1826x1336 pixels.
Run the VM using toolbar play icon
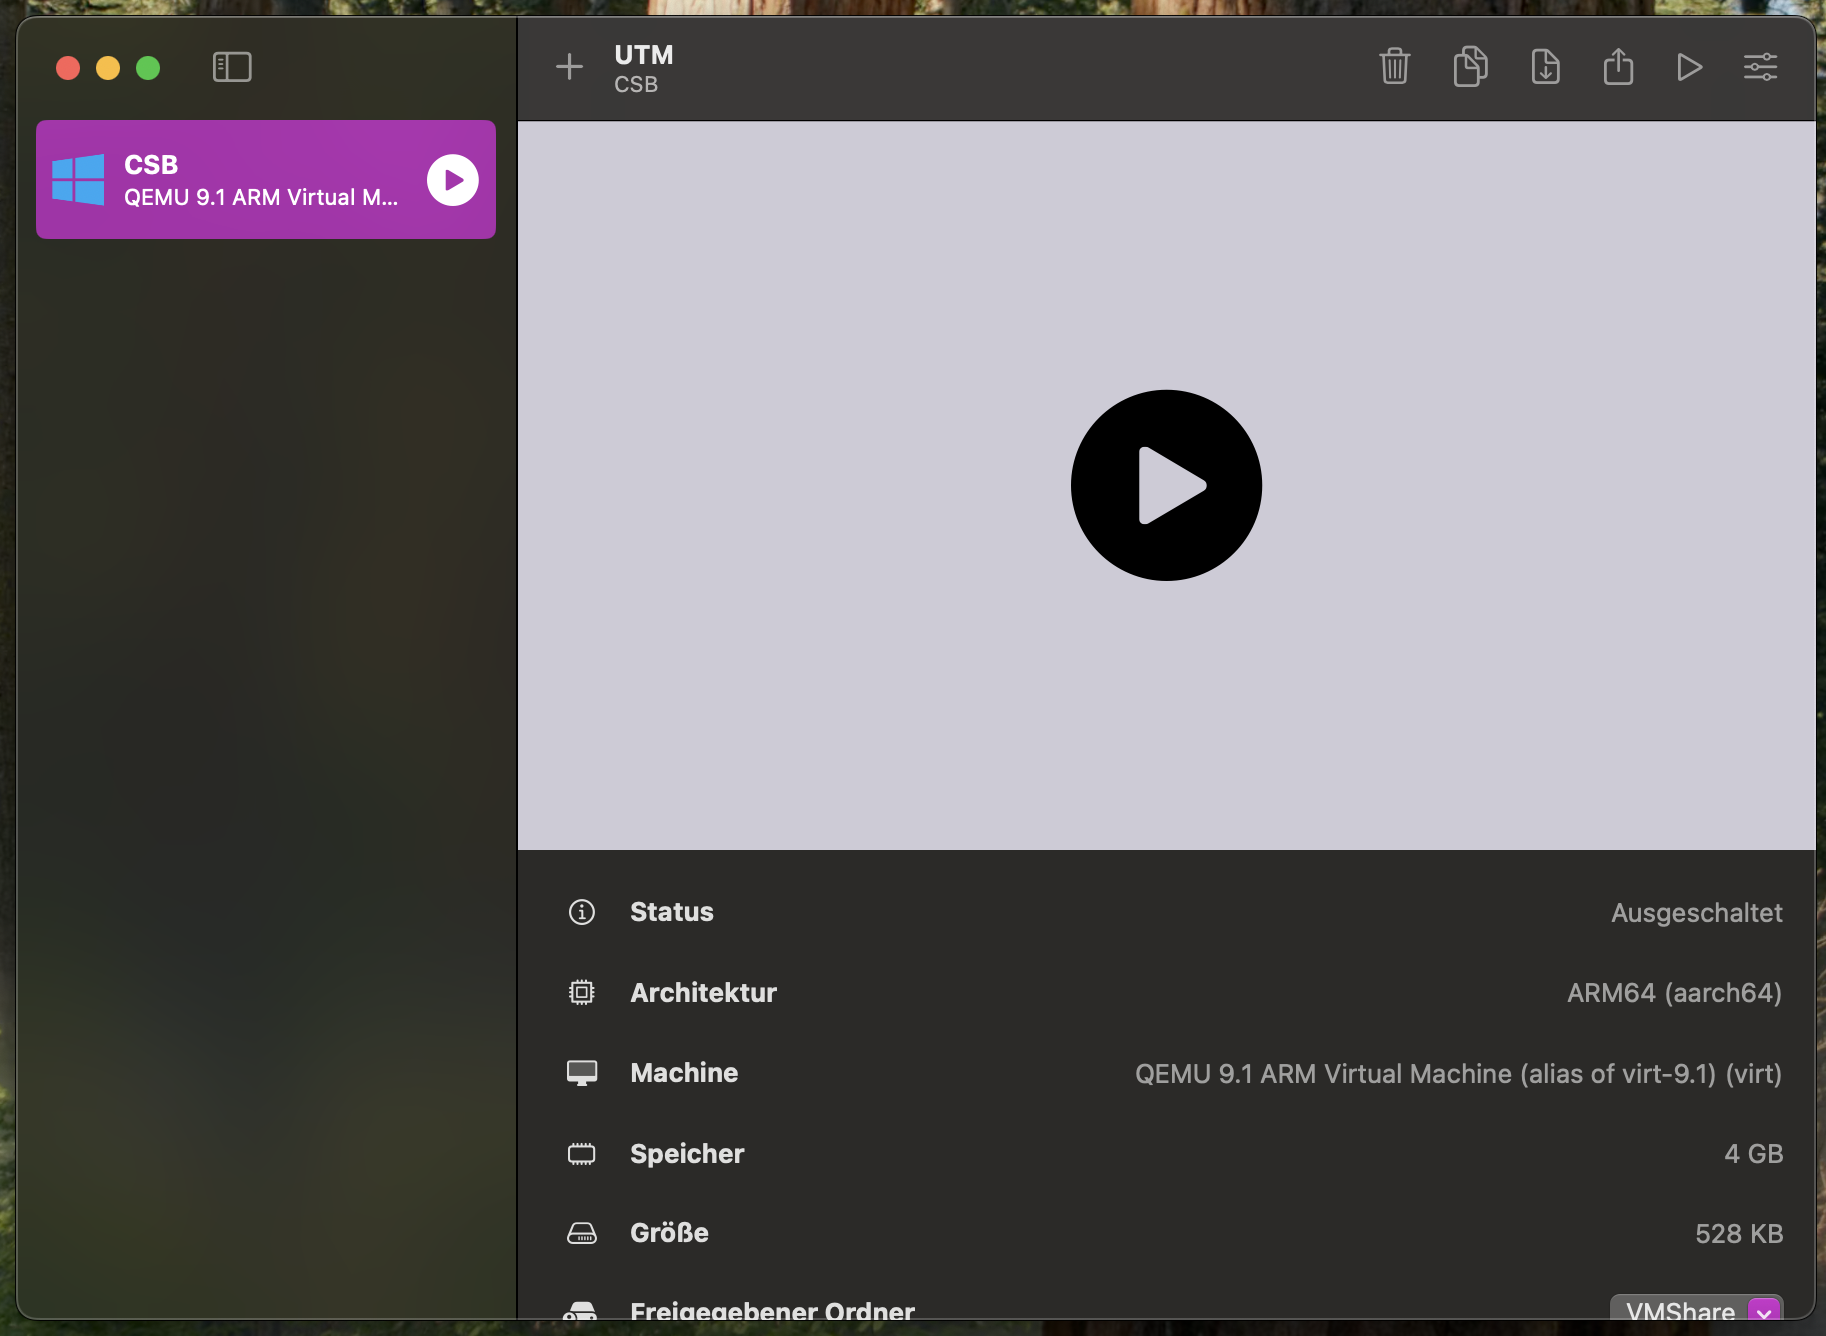click(1689, 67)
